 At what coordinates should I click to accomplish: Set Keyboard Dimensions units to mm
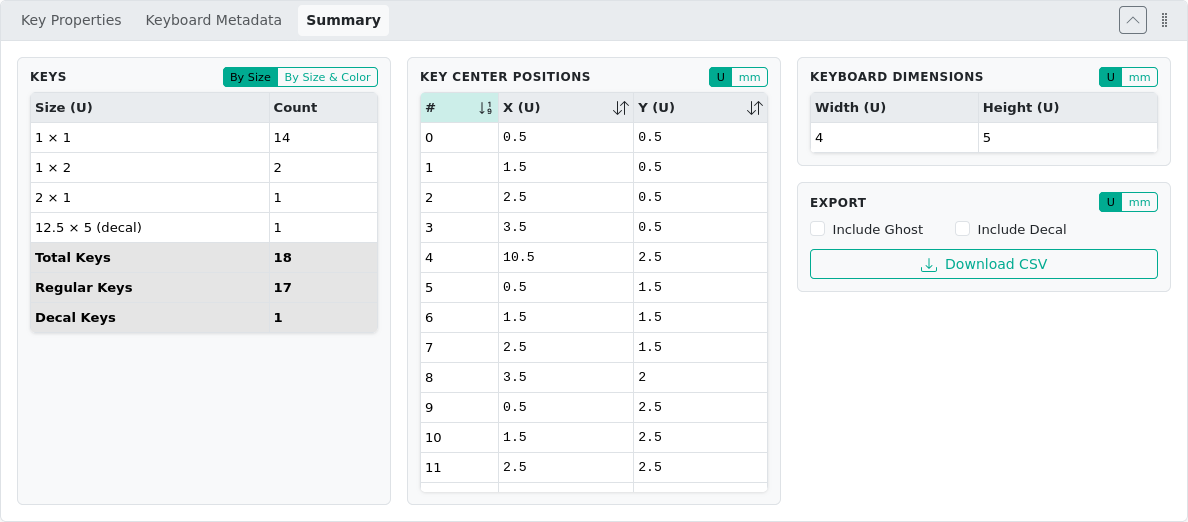(1139, 77)
